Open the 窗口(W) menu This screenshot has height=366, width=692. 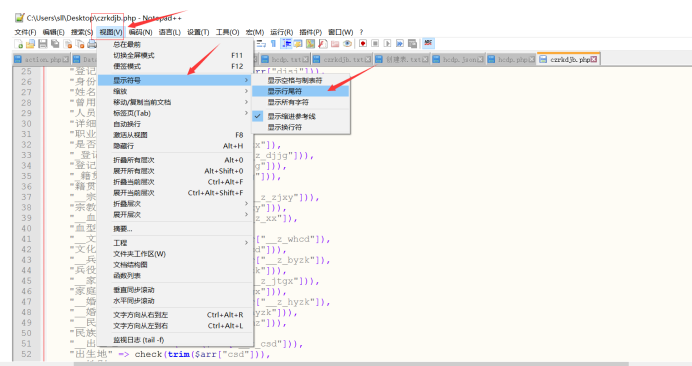(341, 32)
